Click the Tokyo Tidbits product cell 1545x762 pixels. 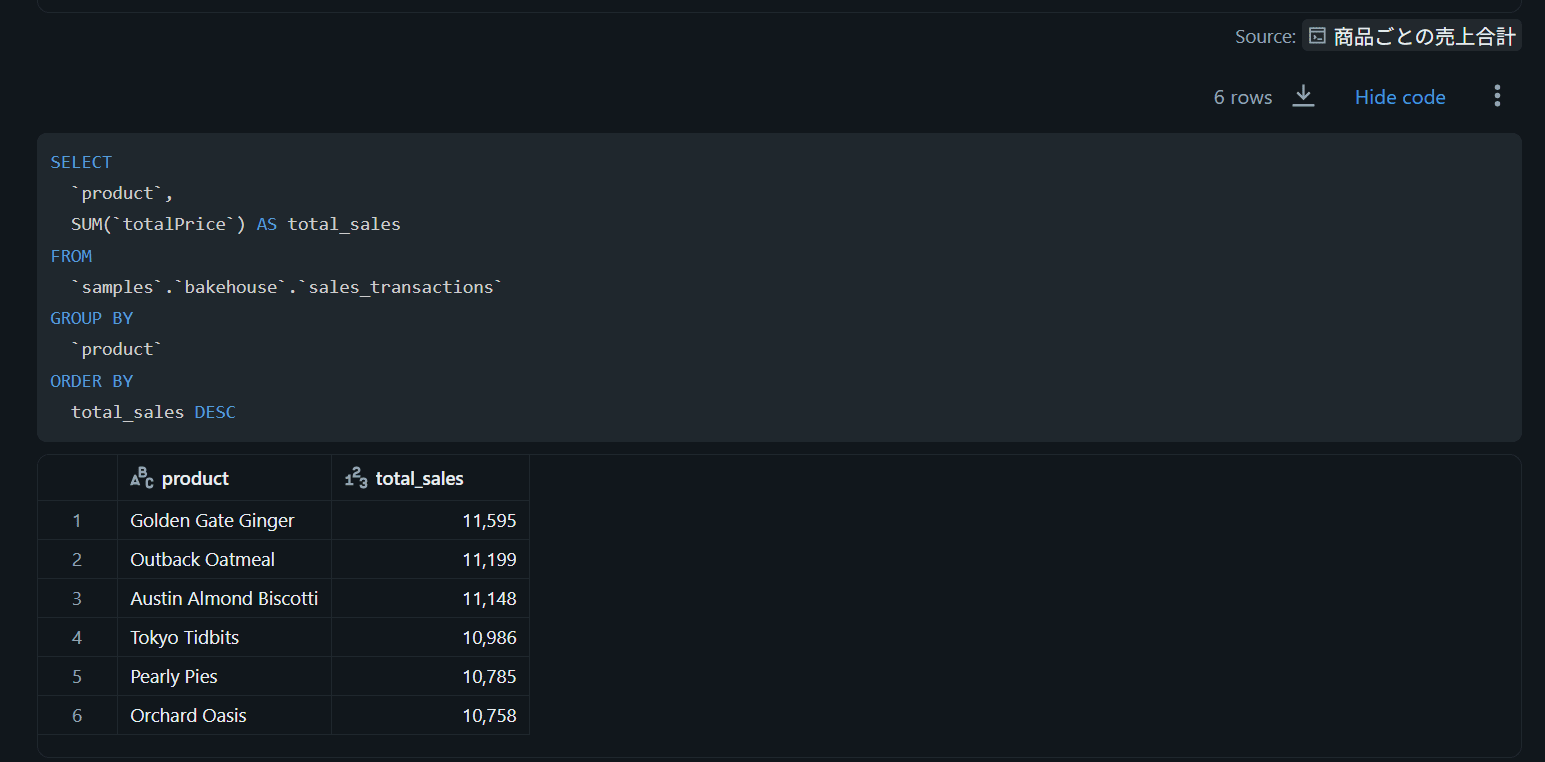[185, 637]
